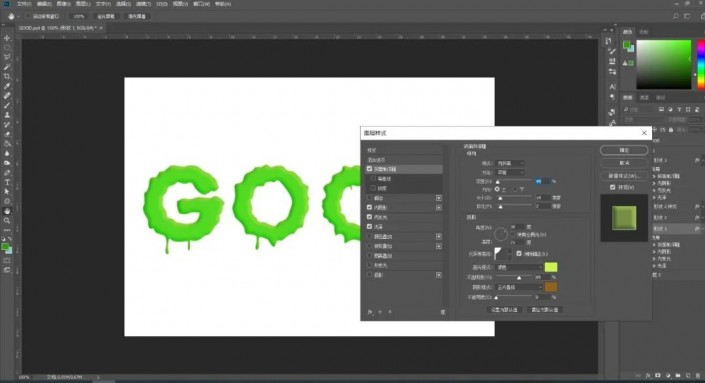This screenshot has width=705, height=383.
Task: Open the Technique (方法) dropdown
Action: [x=509, y=173]
